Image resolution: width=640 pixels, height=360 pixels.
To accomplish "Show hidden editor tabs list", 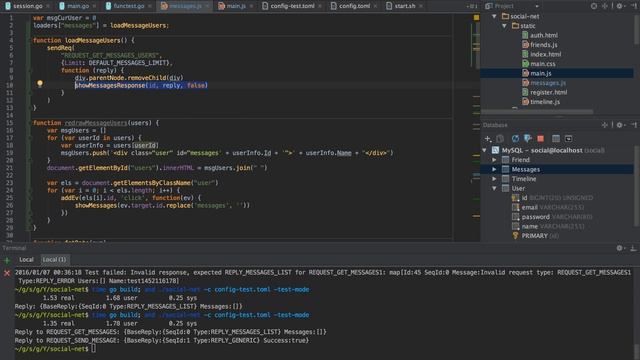I will click(471, 6).
